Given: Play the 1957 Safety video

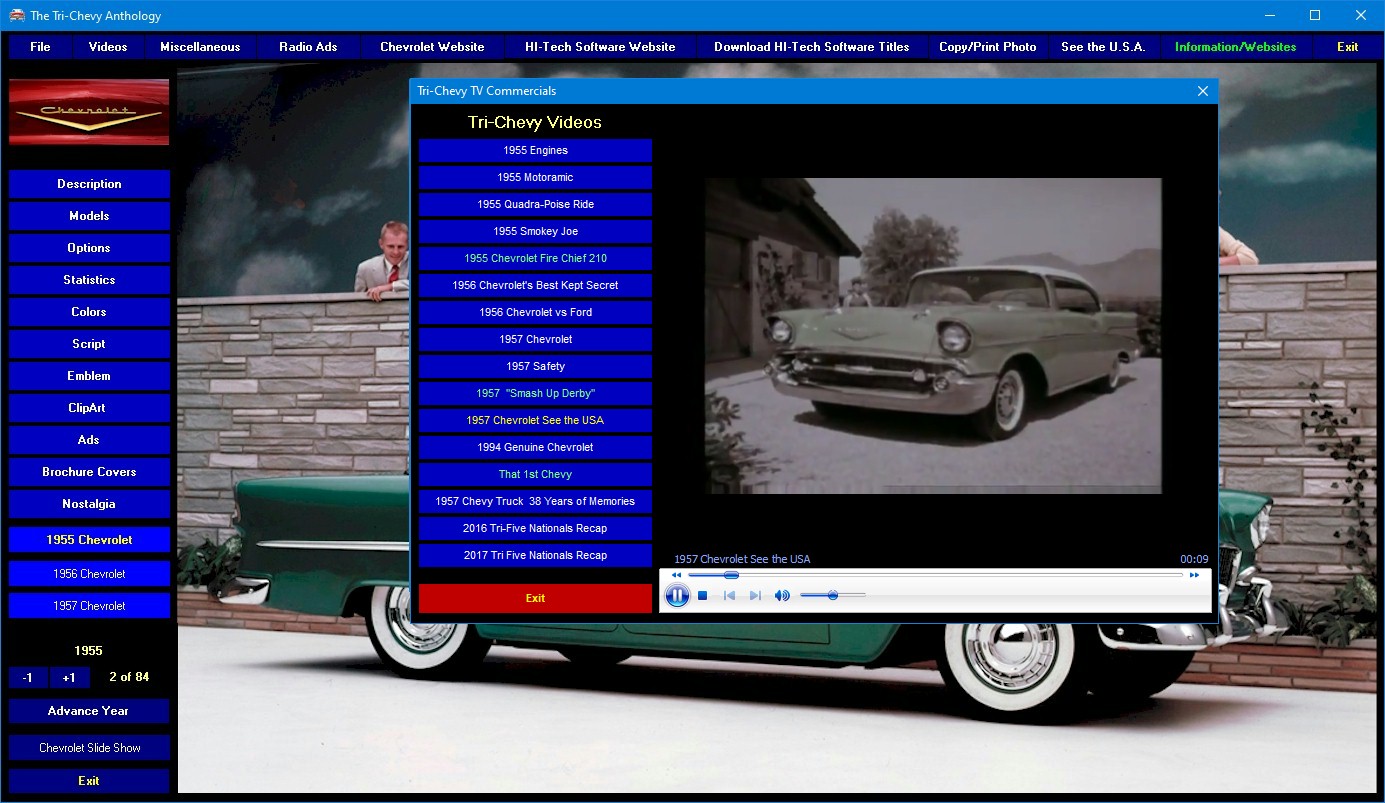Looking at the screenshot, I should tap(535, 366).
